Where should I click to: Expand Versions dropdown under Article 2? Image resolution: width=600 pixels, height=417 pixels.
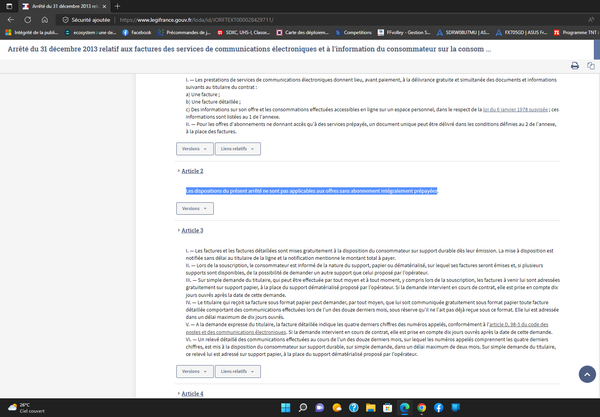coord(196,208)
